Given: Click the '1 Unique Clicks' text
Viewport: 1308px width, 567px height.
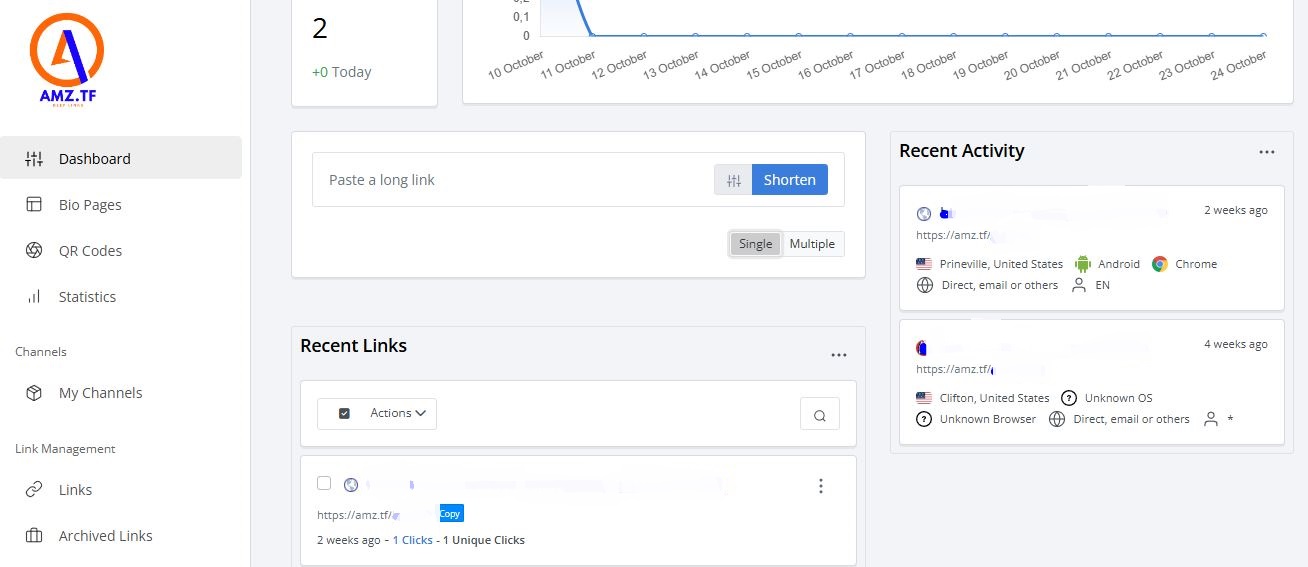Looking at the screenshot, I should tap(483, 540).
